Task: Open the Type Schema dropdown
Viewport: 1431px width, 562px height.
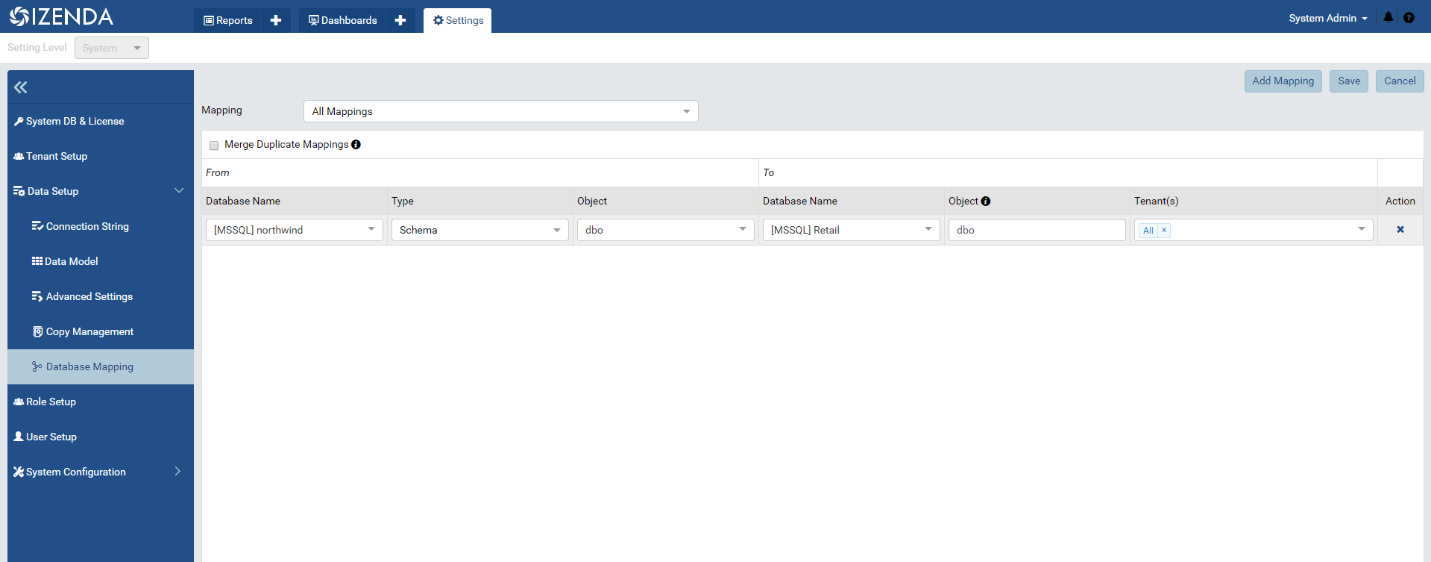Action: (480, 230)
